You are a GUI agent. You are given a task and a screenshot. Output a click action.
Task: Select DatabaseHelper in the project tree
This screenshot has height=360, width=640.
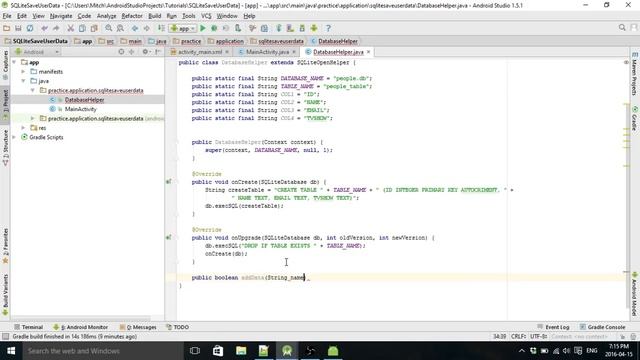click(x=84, y=100)
